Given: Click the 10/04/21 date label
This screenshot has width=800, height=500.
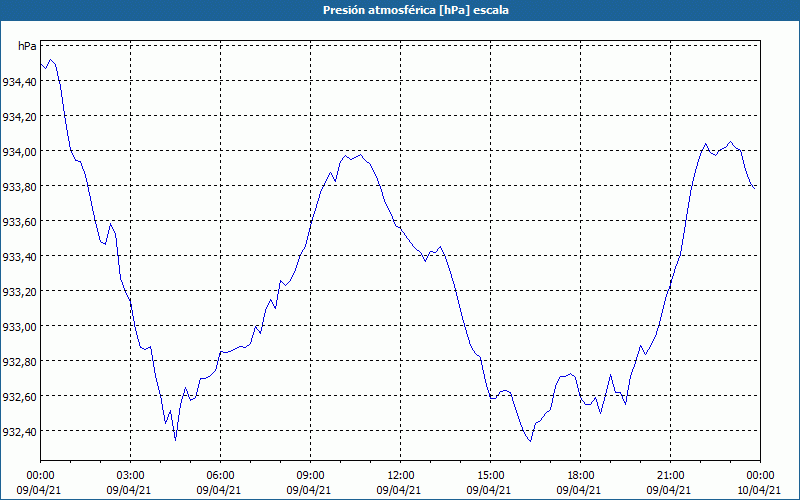Looking at the screenshot, I should tap(759, 490).
